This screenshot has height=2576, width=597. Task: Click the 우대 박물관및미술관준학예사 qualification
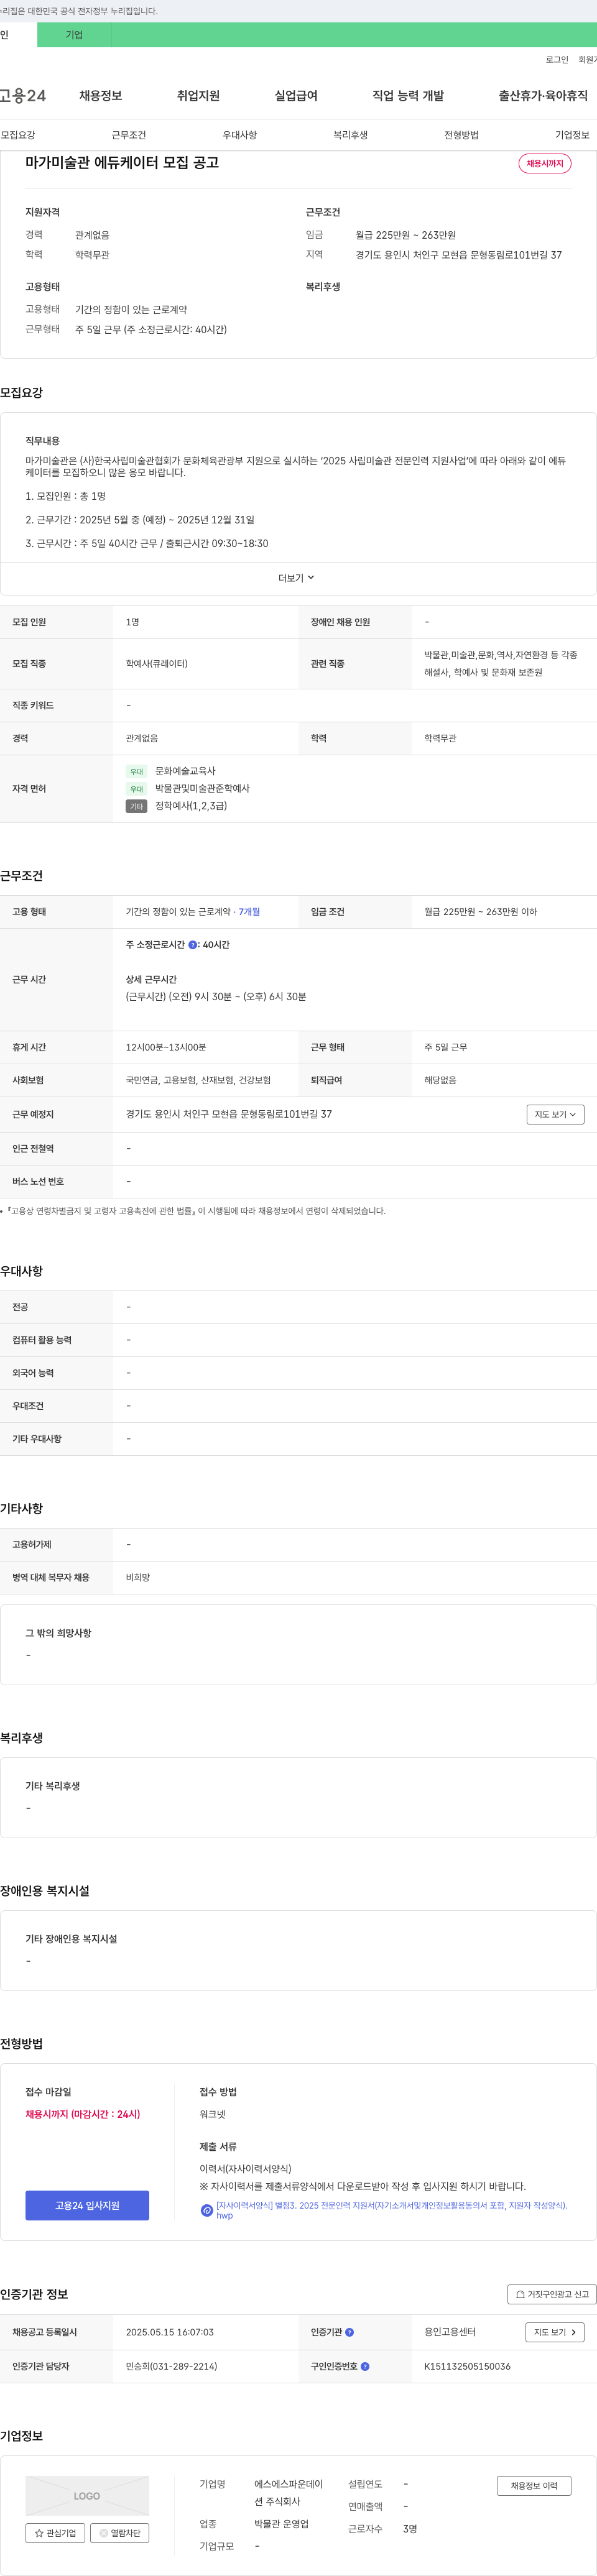pos(188,789)
